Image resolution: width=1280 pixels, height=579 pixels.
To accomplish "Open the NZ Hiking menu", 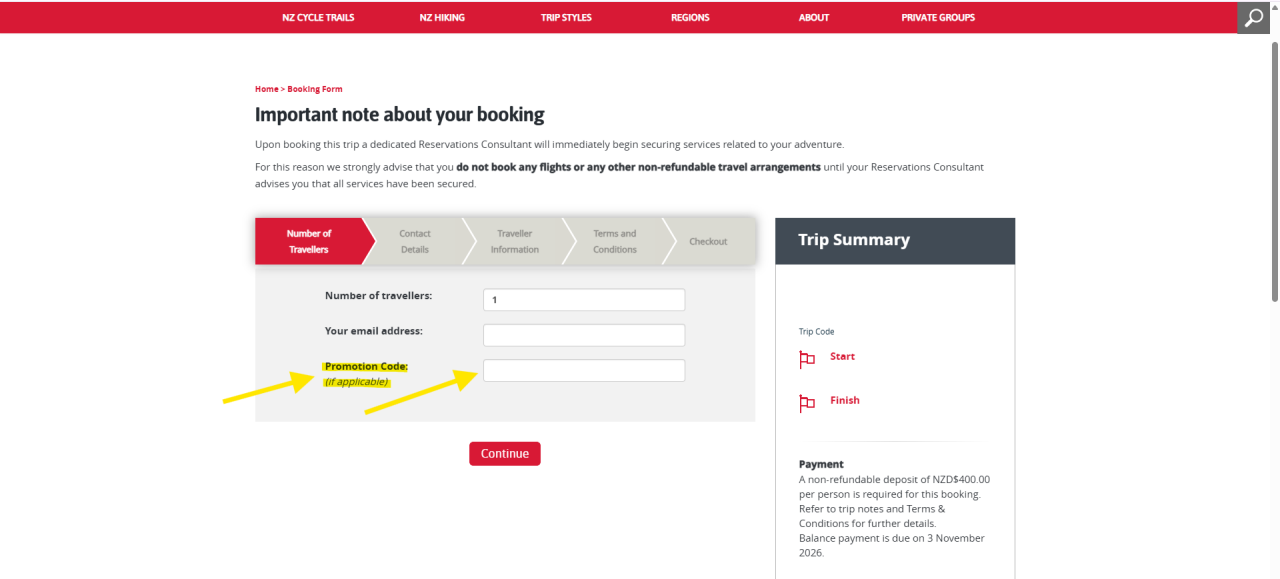I will click(442, 17).
